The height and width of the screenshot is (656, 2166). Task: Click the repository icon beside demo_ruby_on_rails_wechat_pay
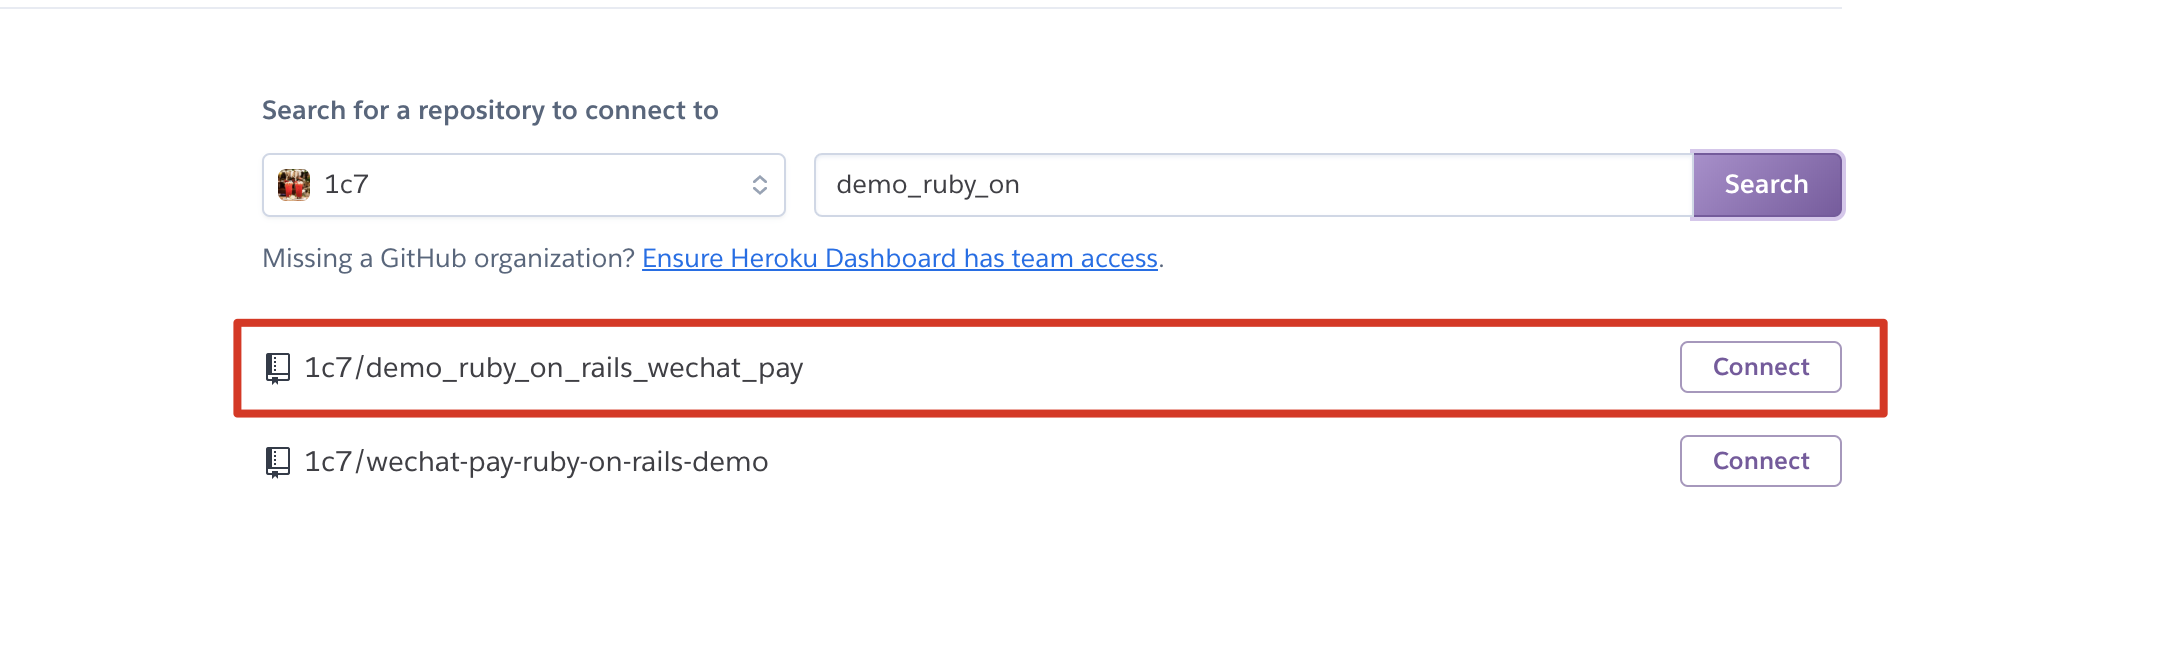(278, 368)
